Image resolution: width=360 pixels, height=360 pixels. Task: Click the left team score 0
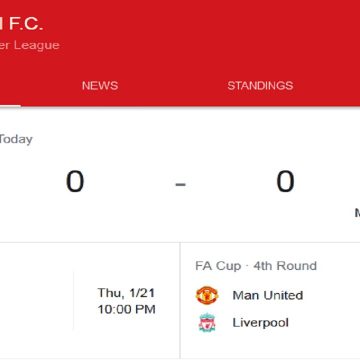tap(75, 182)
